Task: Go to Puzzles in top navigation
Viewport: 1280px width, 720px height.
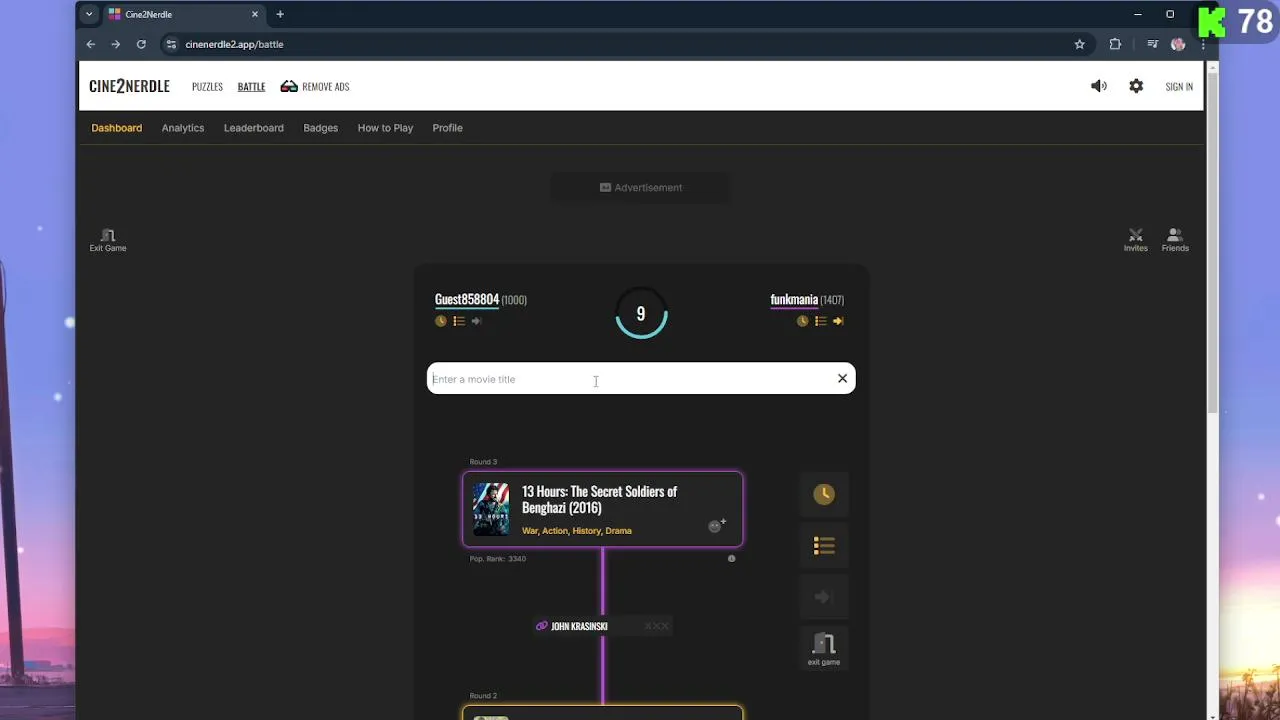Action: pyautogui.click(x=207, y=87)
